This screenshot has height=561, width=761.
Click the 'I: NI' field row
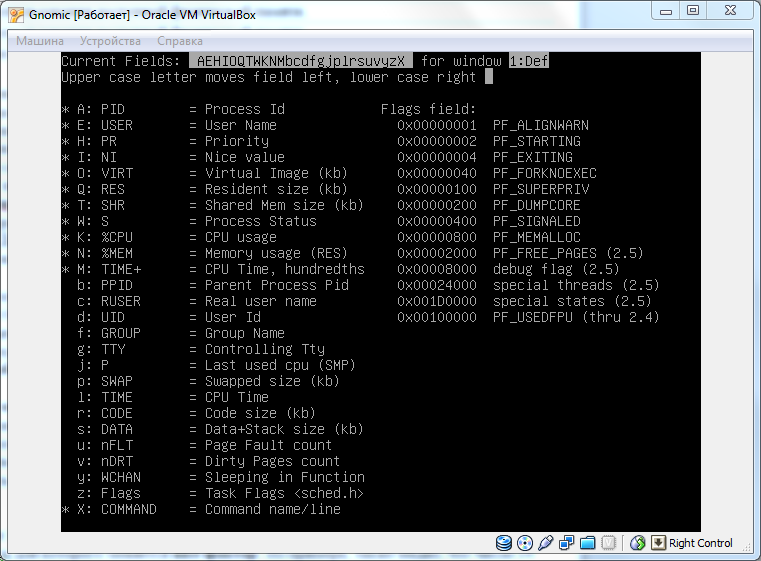point(173,157)
